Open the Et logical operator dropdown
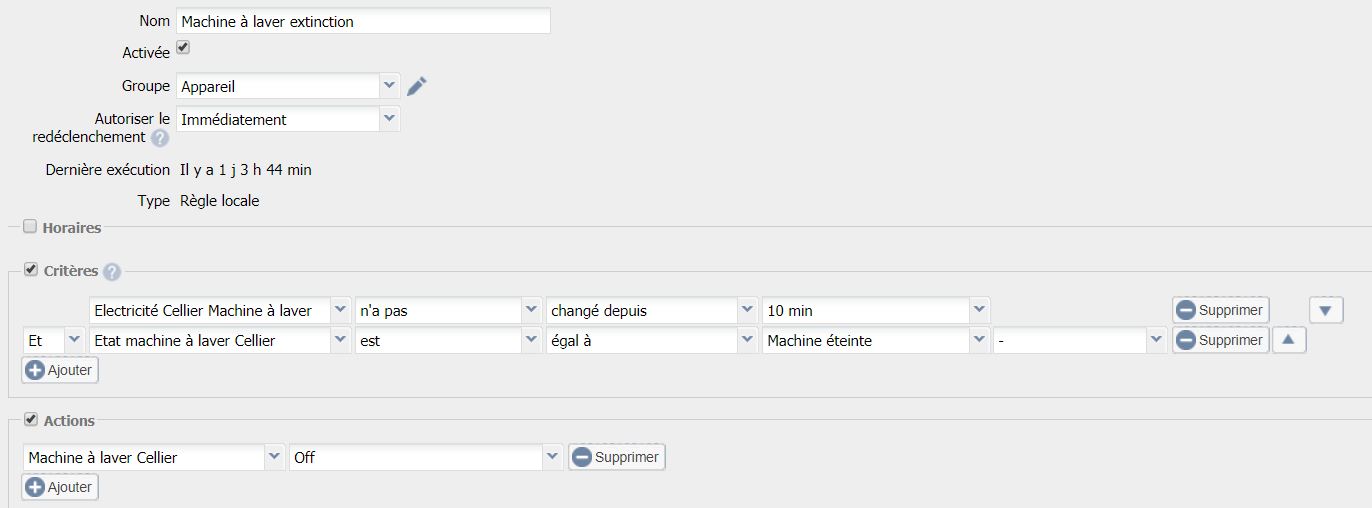The image size is (1372, 508). click(54, 340)
